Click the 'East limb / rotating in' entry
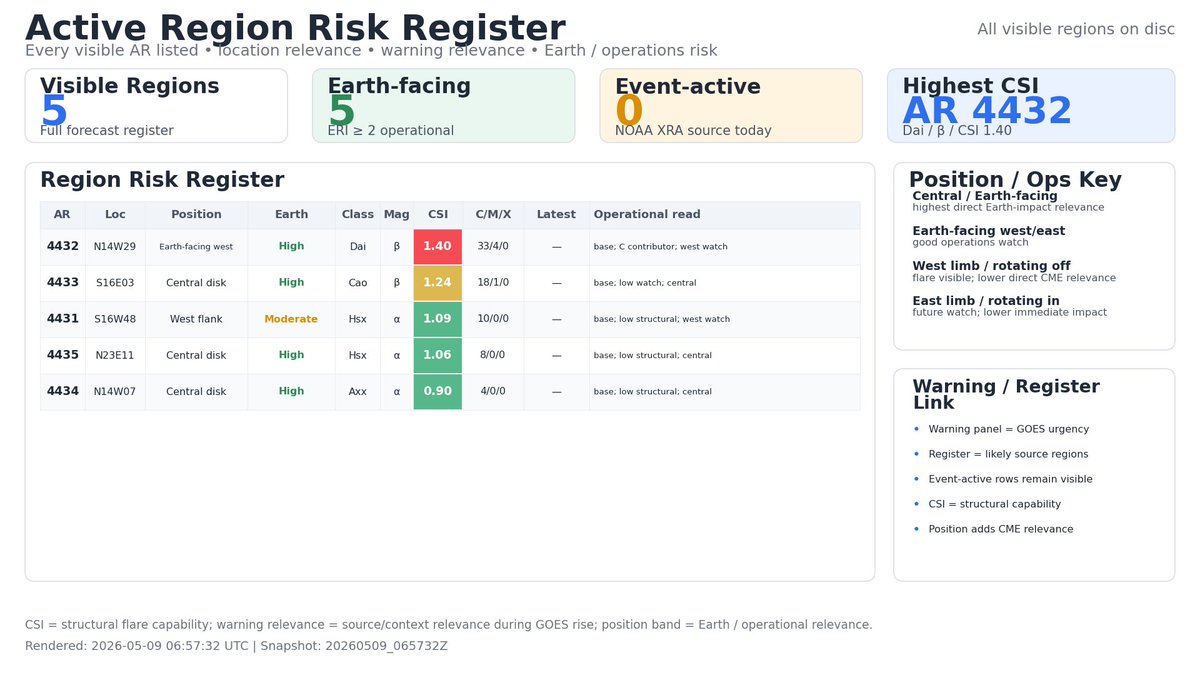This screenshot has width=1200, height=675. tap(1009, 306)
